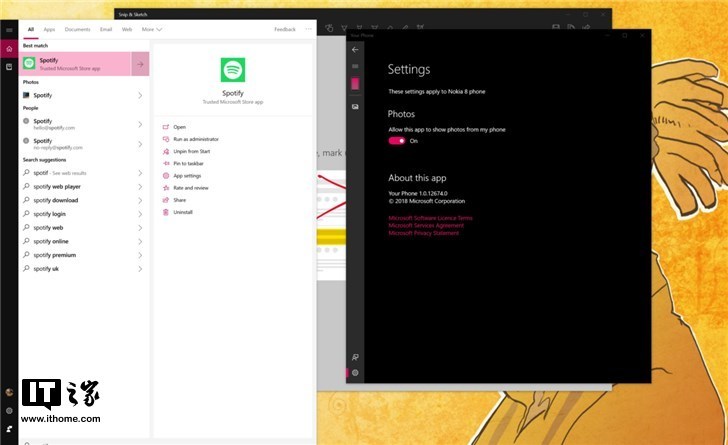Click the user avatar in search sidebar
The height and width of the screenshot is (445, 728).
click(x=9, y=393)
